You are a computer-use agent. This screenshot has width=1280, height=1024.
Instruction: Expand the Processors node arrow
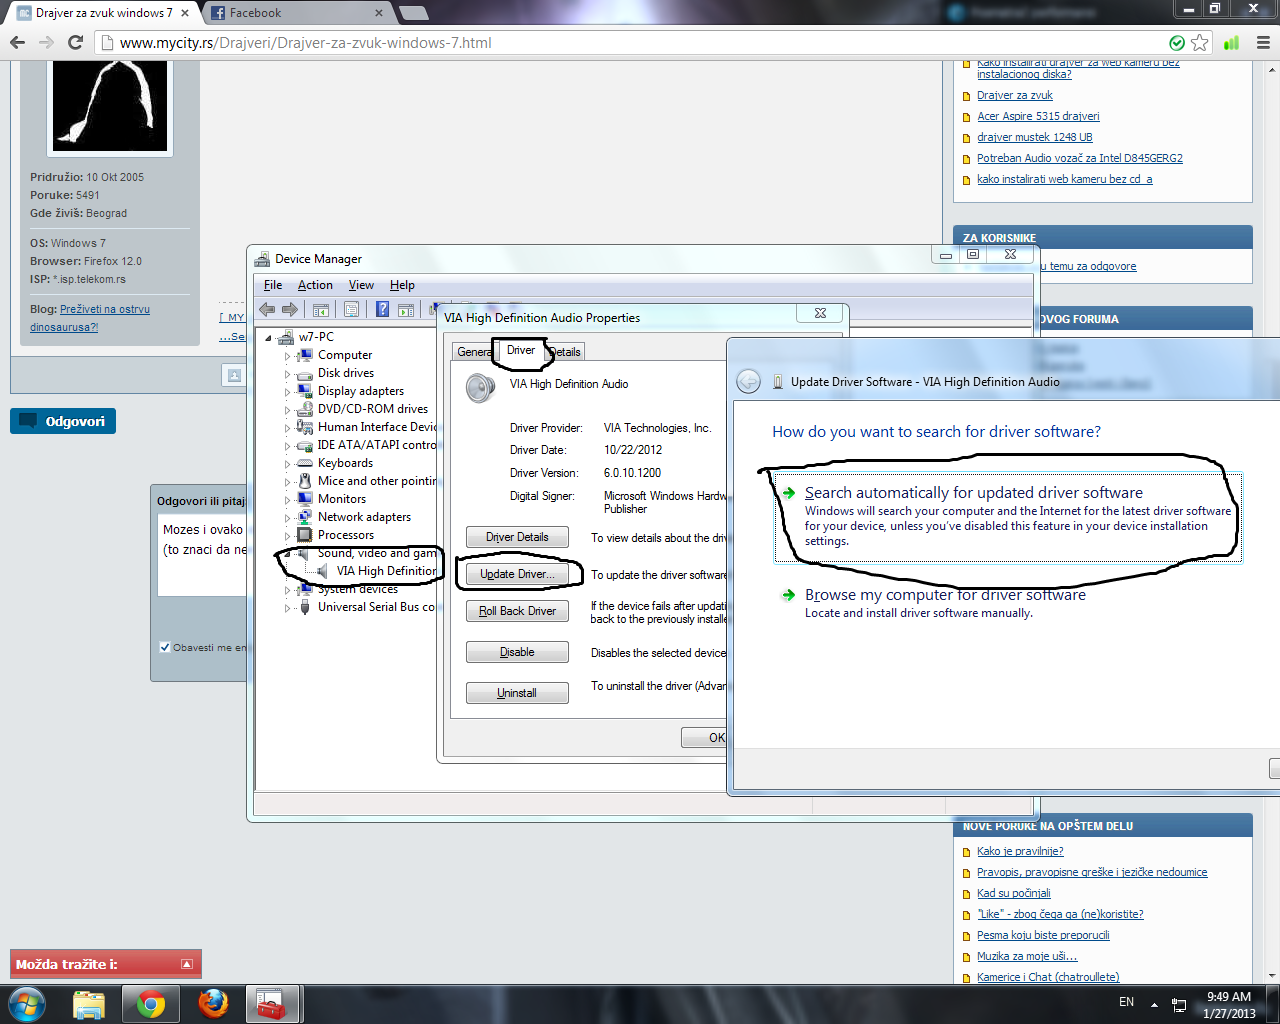click(x=287, y=536)
